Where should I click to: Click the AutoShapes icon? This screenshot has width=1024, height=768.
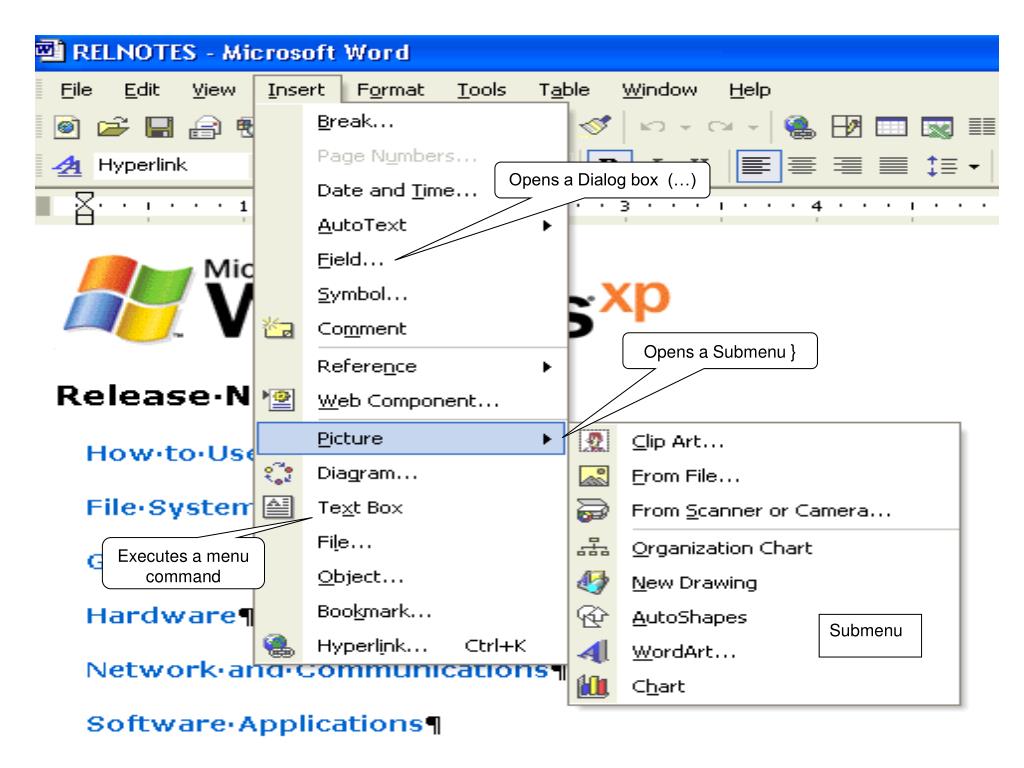[x=593, y=616]
